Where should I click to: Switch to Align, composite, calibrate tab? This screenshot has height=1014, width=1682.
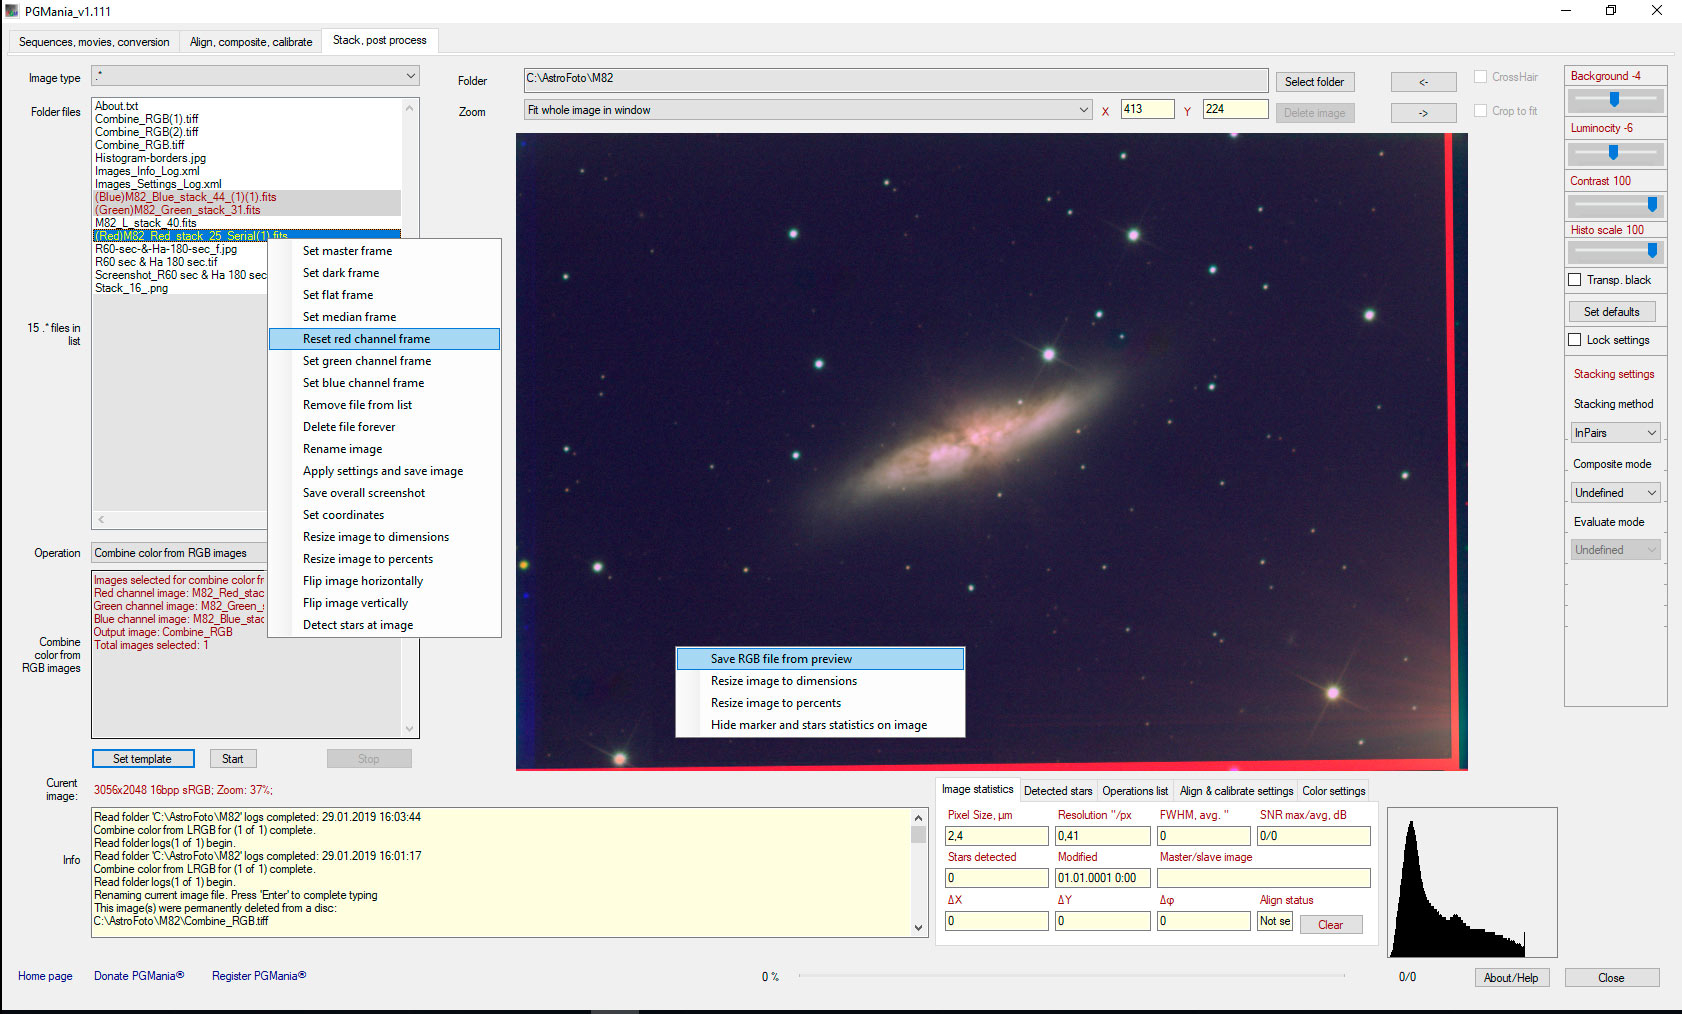pos(251,42)
